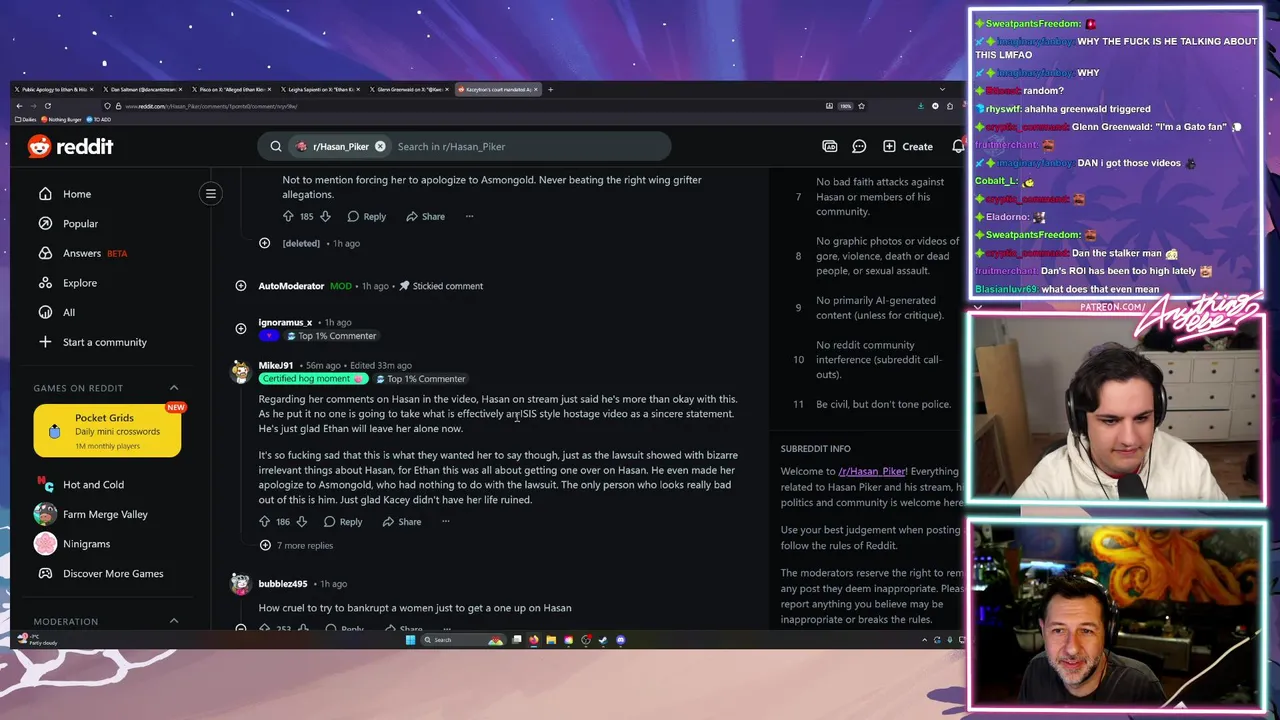This screenshot has width=1280, height=720.
Task: Open Firefox from the taskbar
Action: click(x=534, y=640)
